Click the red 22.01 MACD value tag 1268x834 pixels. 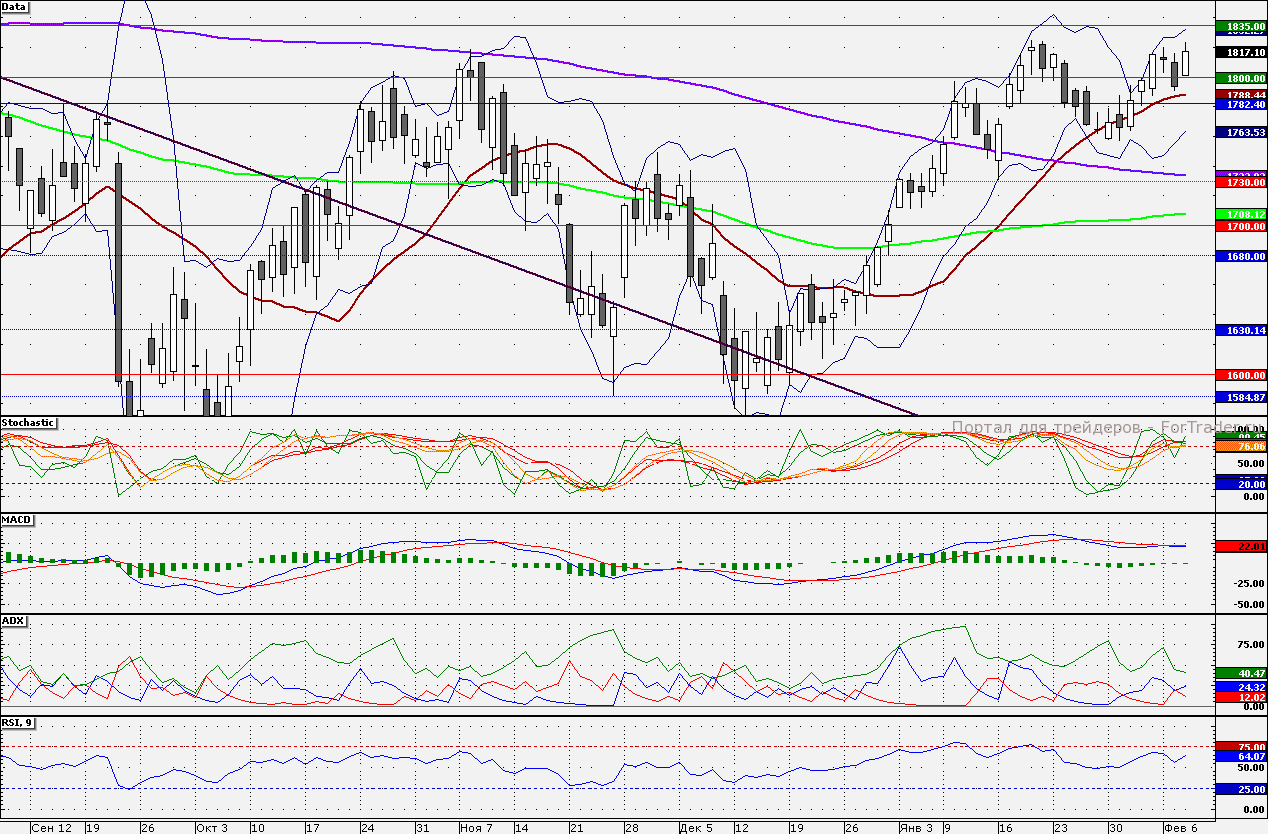(1240, 546)
